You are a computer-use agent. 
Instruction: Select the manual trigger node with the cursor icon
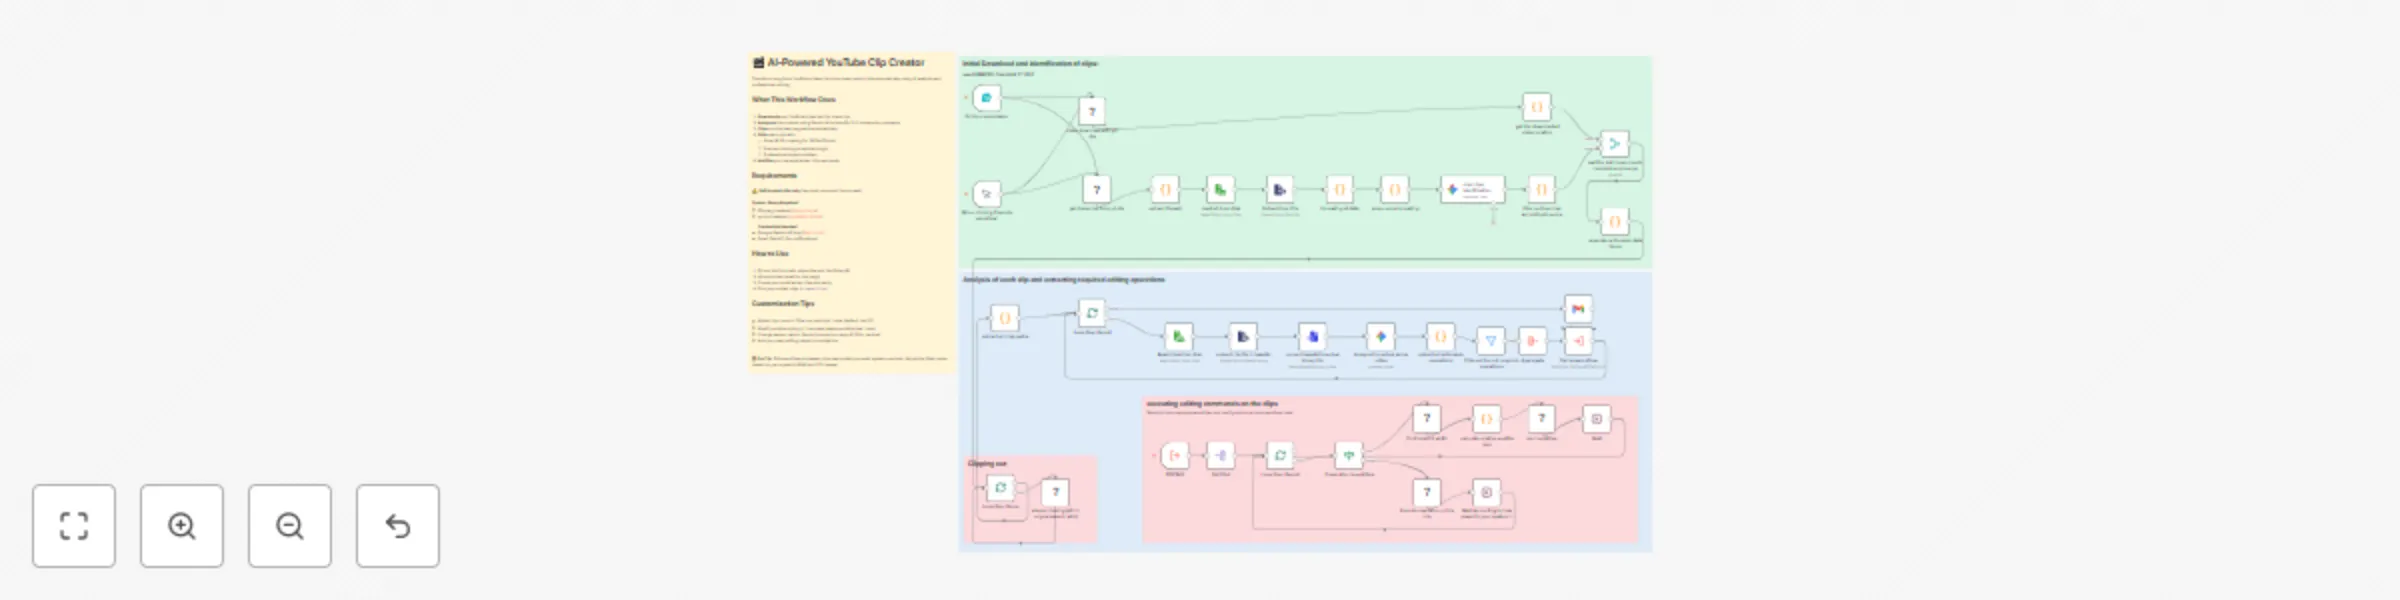coord(987,193)
